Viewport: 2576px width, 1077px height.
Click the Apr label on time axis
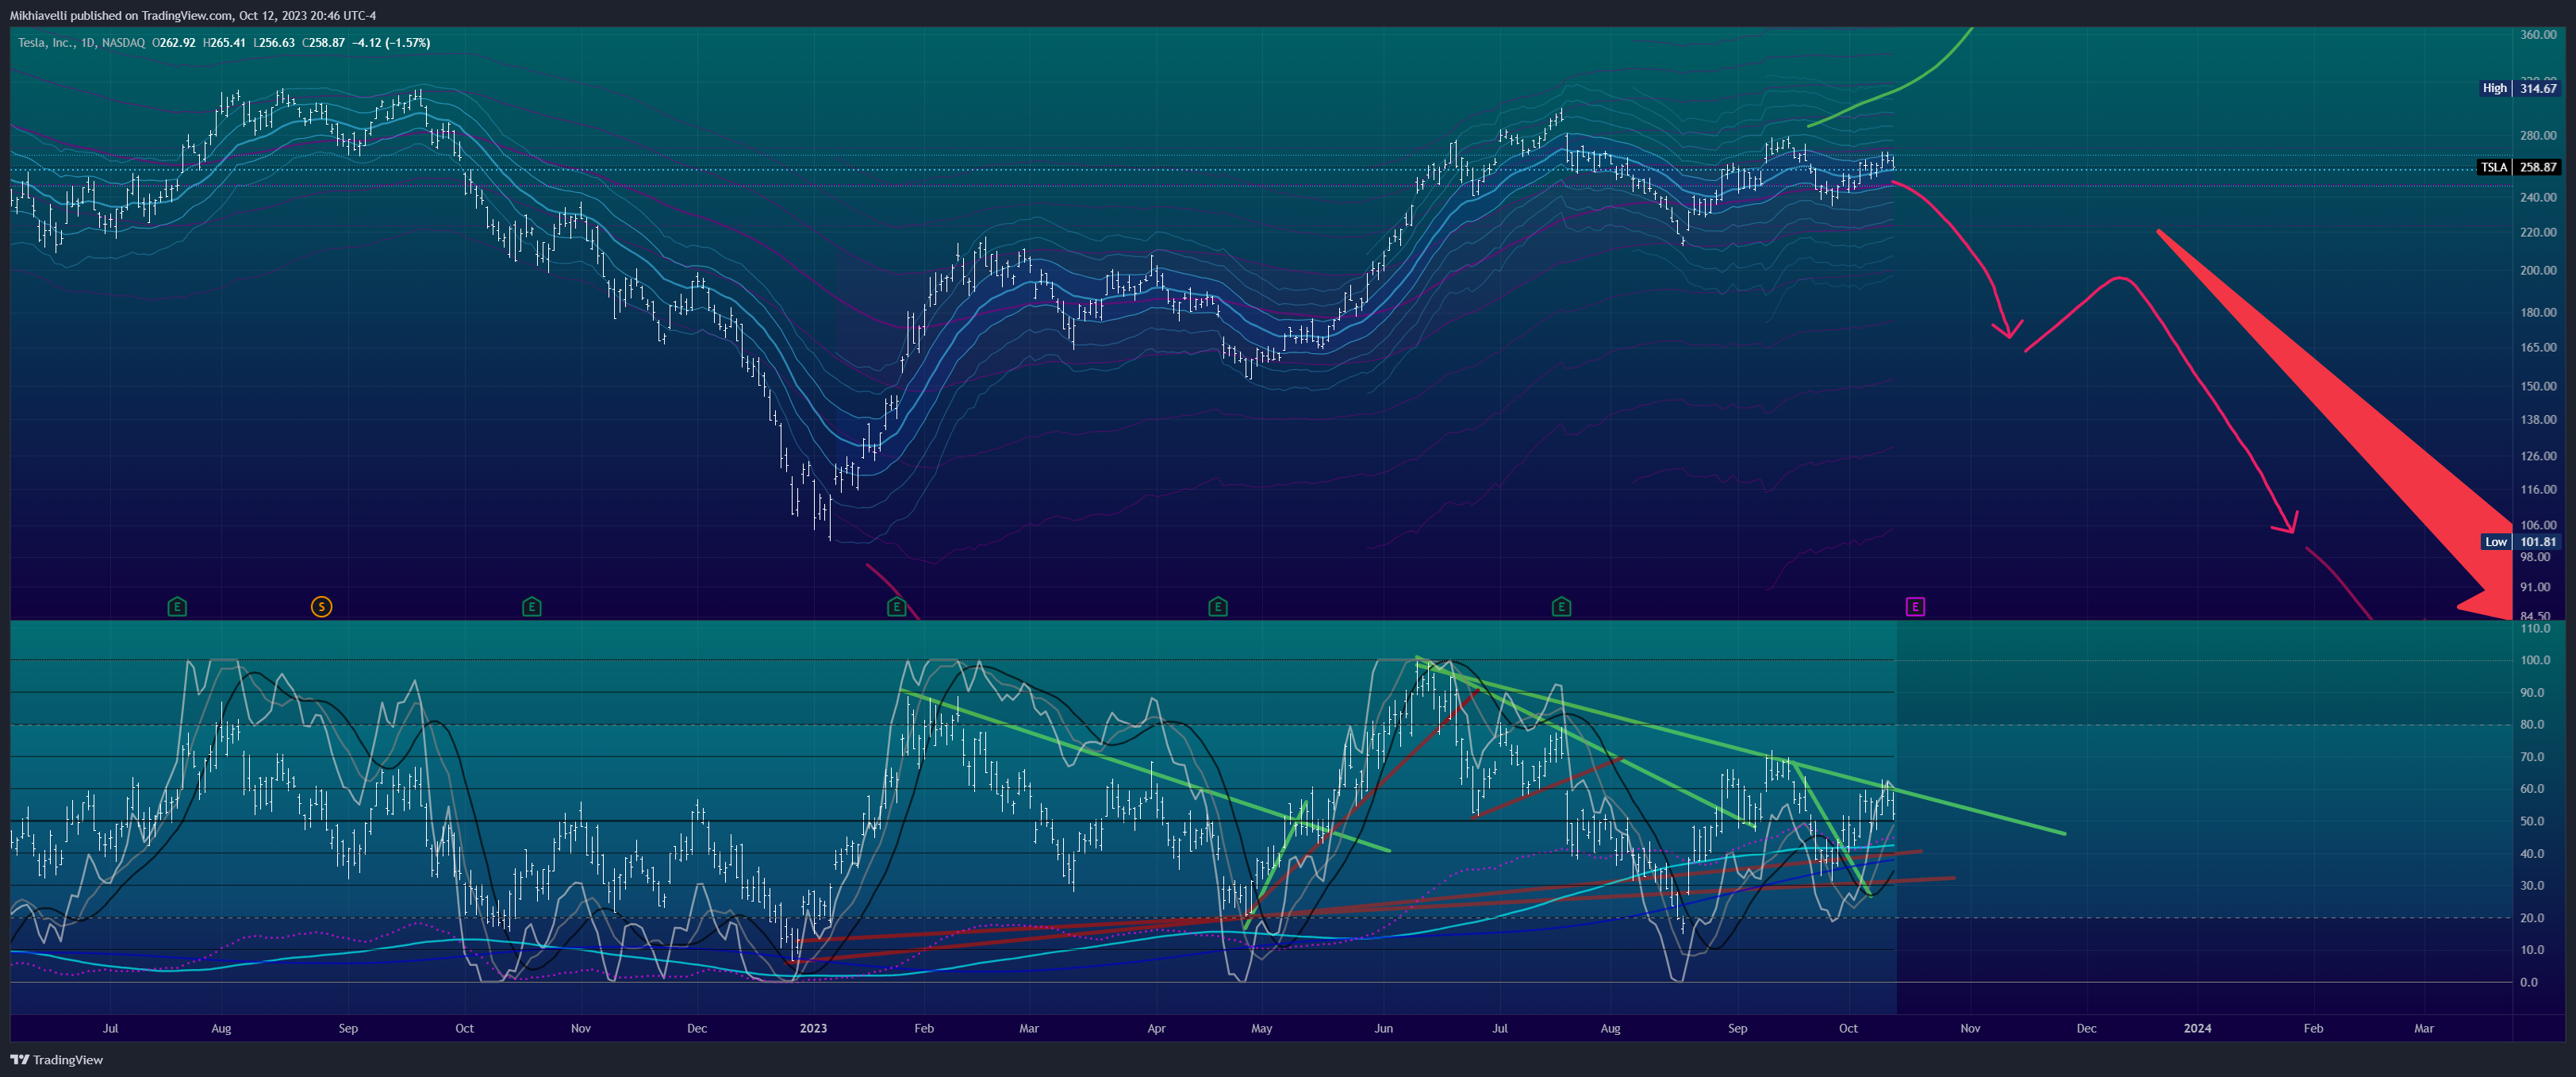(1156, 1028)
